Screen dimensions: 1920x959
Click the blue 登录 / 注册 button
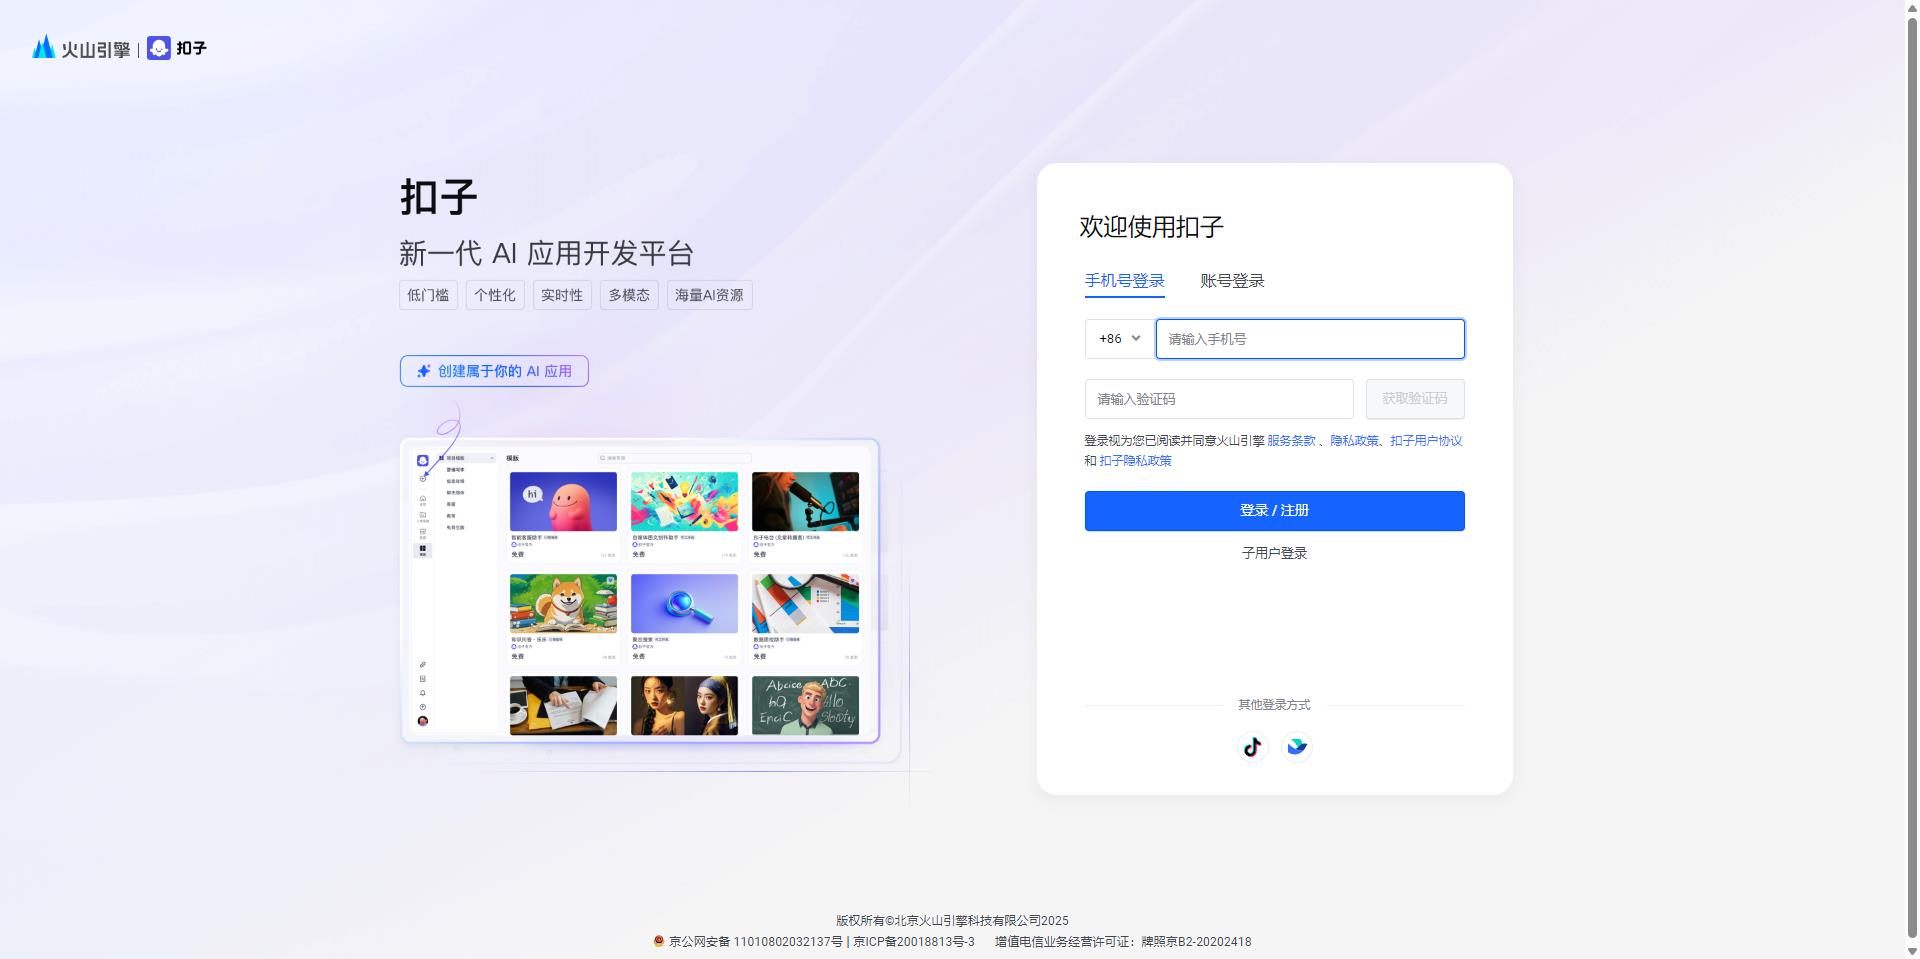point(1275,511)
